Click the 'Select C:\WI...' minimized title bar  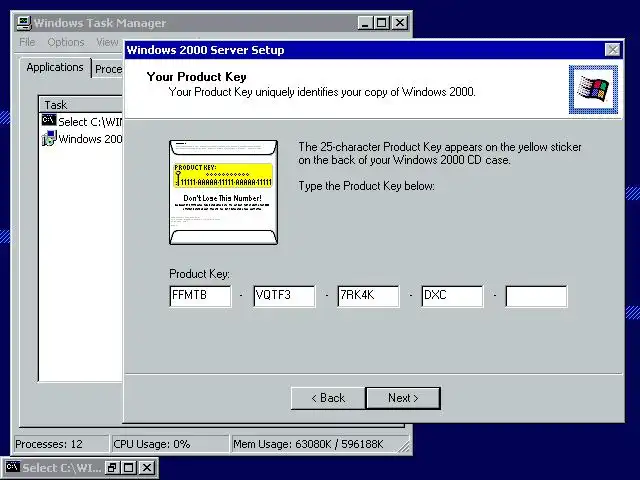62,468
